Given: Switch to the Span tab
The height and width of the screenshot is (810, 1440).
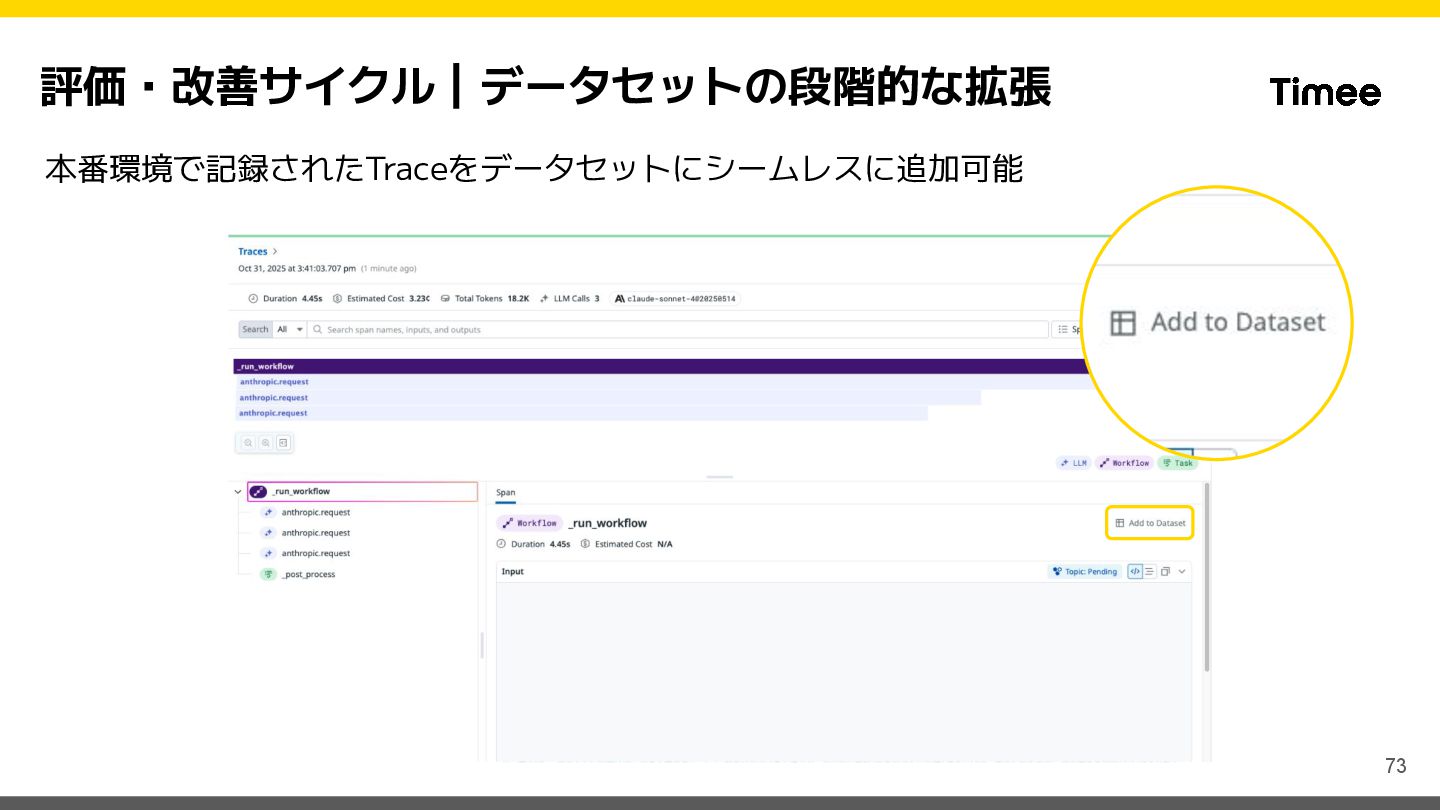Looking at the screenshot, I should pos(506,493).
